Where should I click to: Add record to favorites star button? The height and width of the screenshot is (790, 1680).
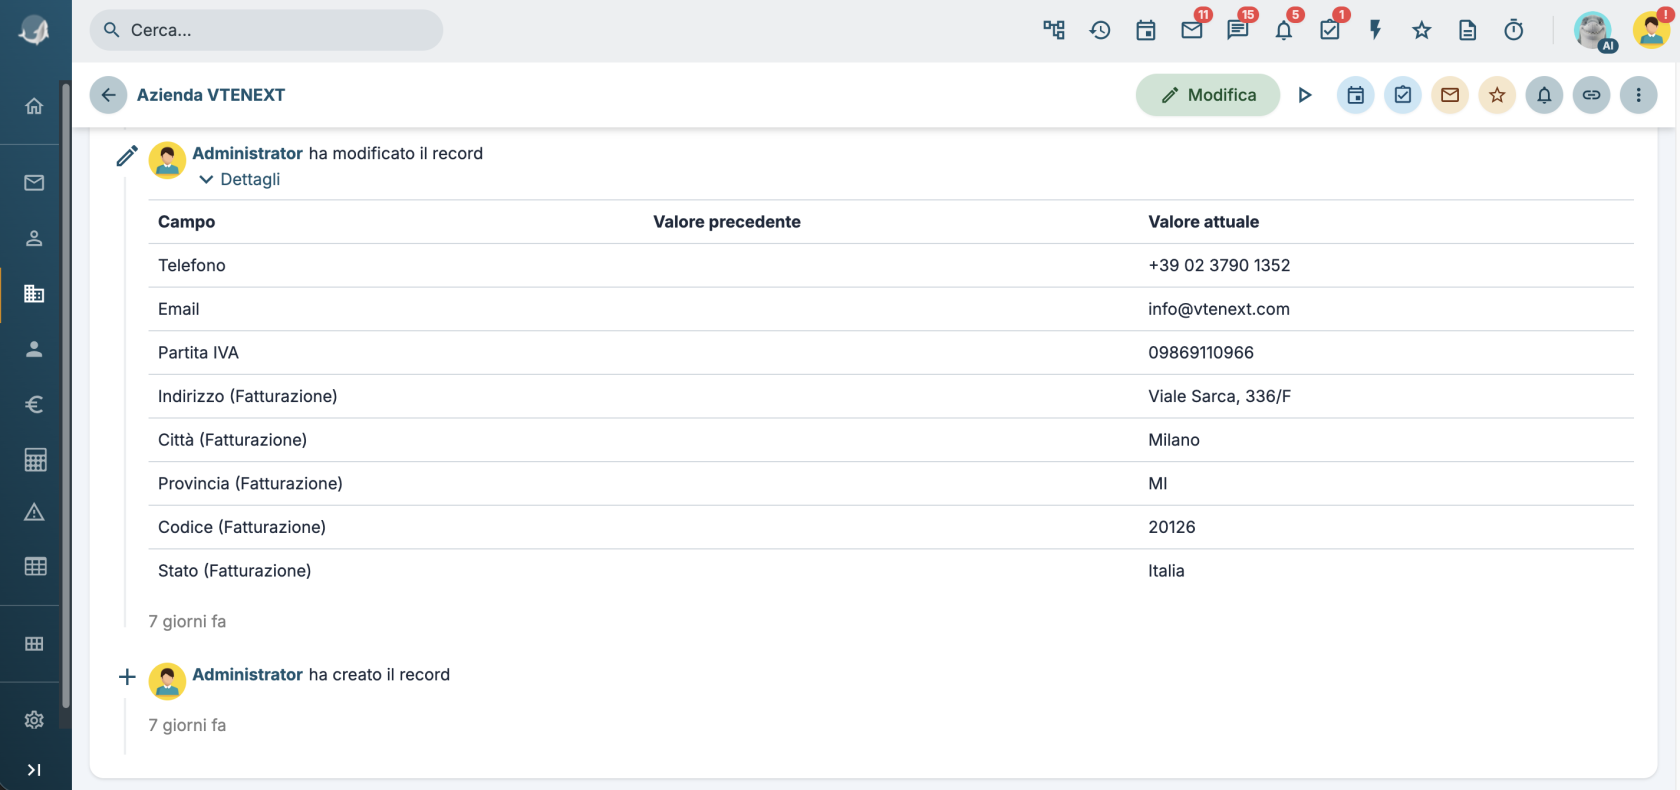[x=1497, y=95]
